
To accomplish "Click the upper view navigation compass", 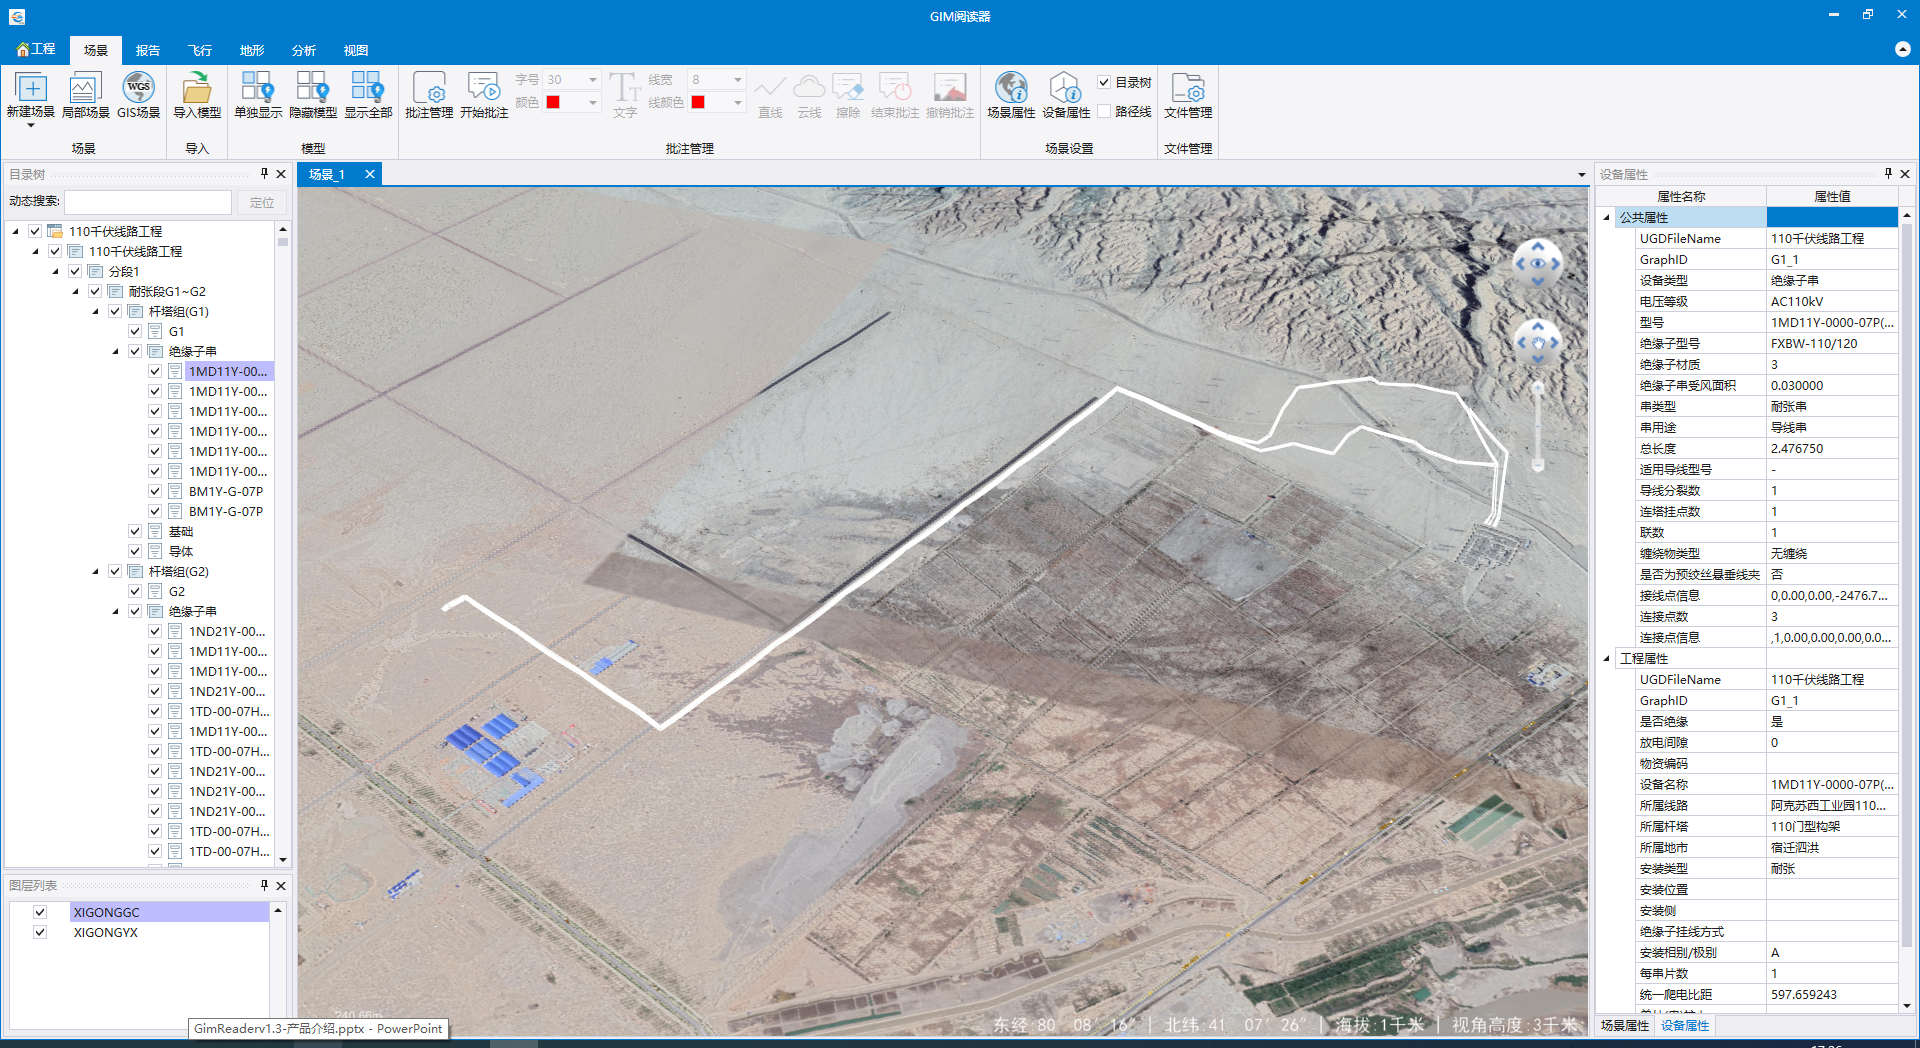I will [x=1538, y=264].
